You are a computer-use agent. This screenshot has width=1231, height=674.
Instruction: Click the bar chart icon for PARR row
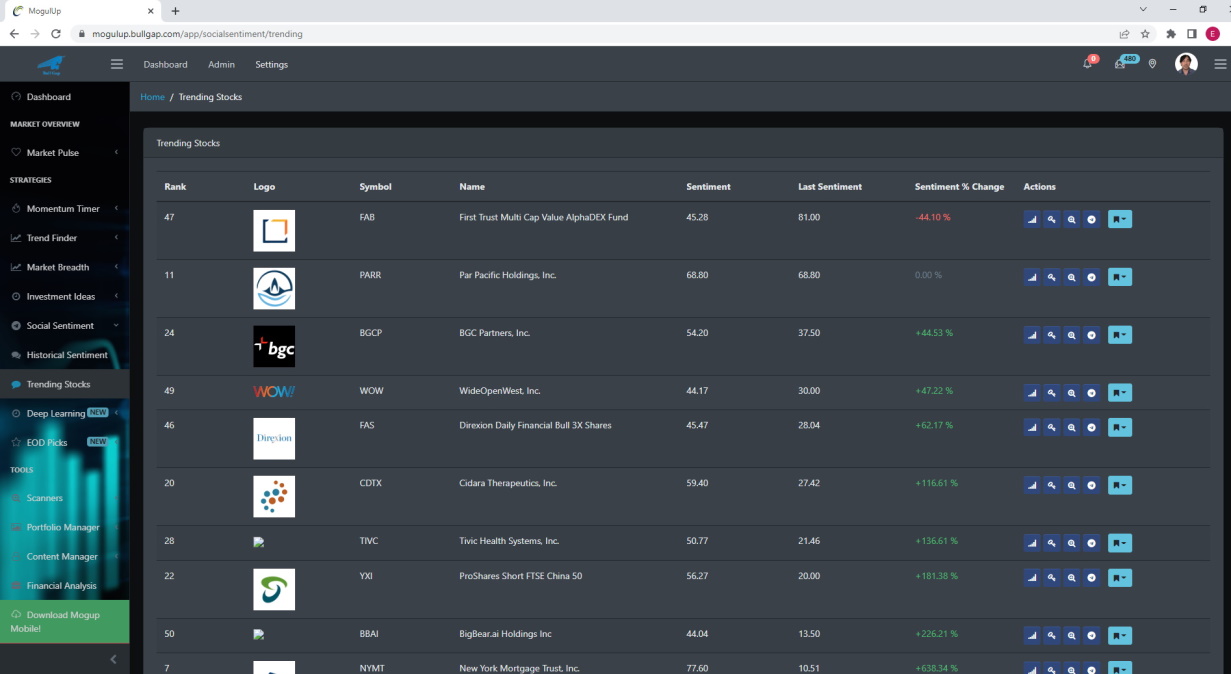click(x=1032, y=277)
